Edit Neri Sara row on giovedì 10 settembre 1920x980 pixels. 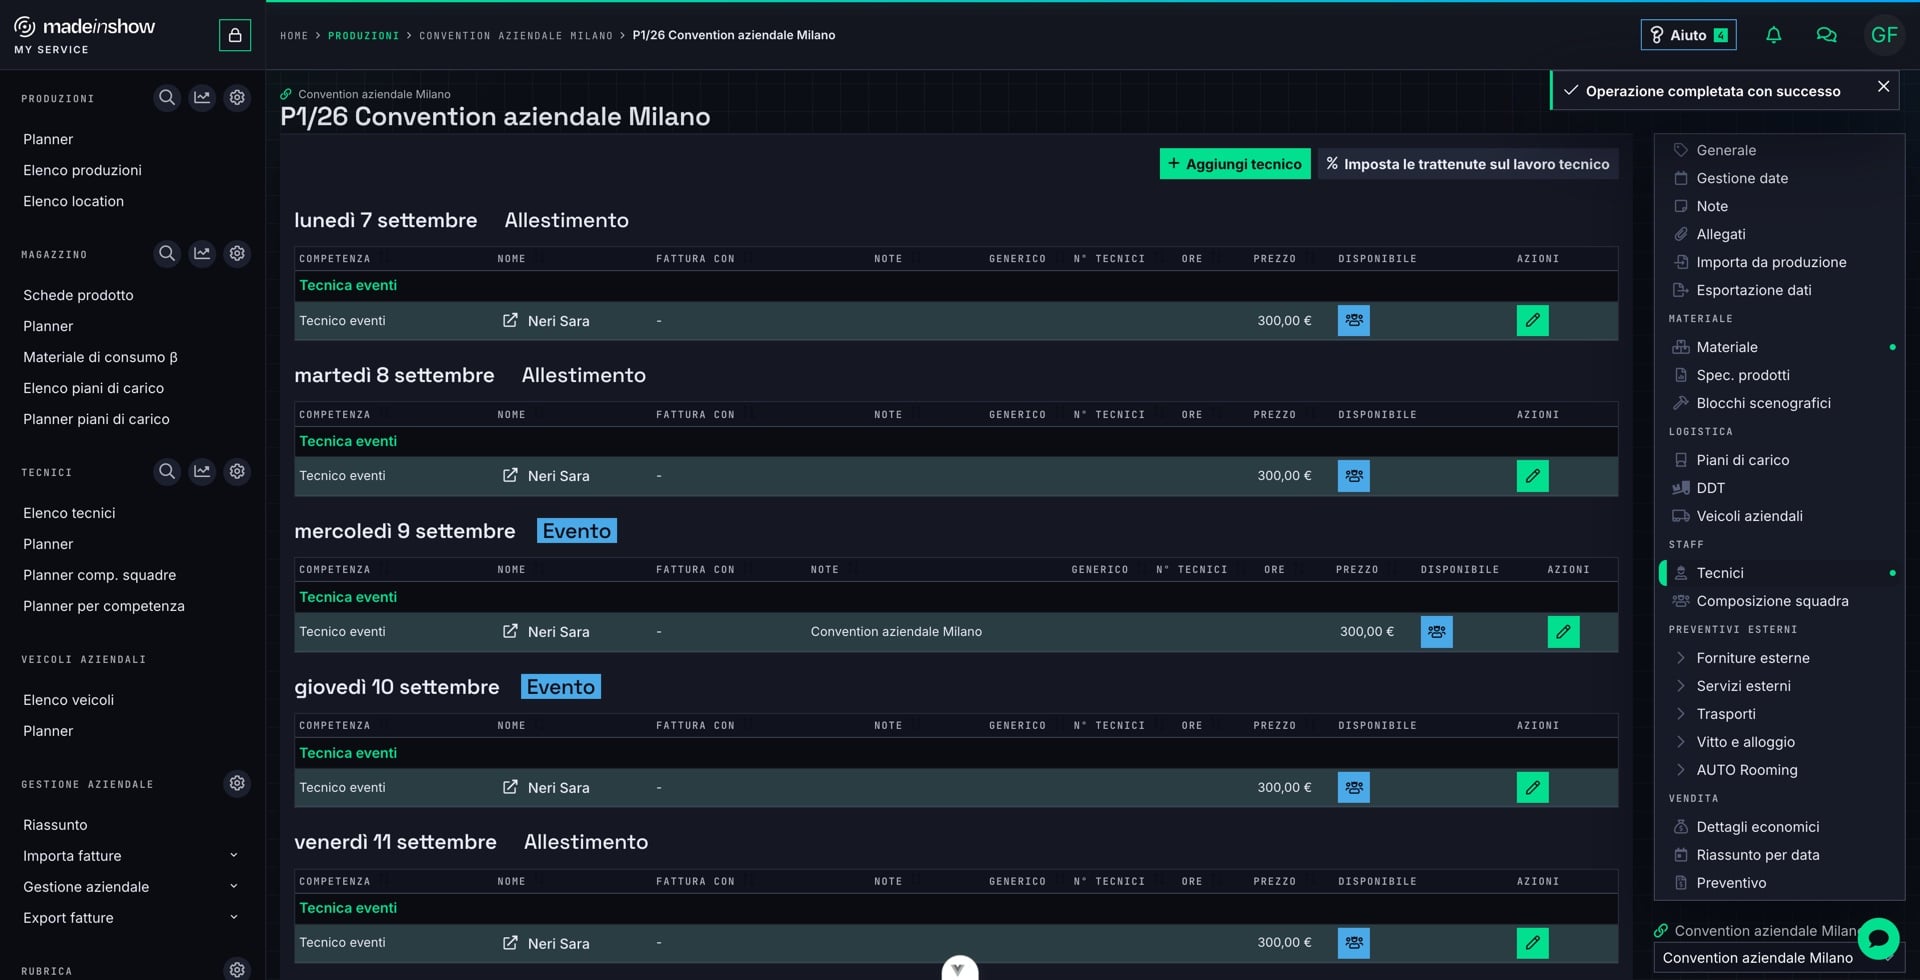click(x=1532, y=788)
